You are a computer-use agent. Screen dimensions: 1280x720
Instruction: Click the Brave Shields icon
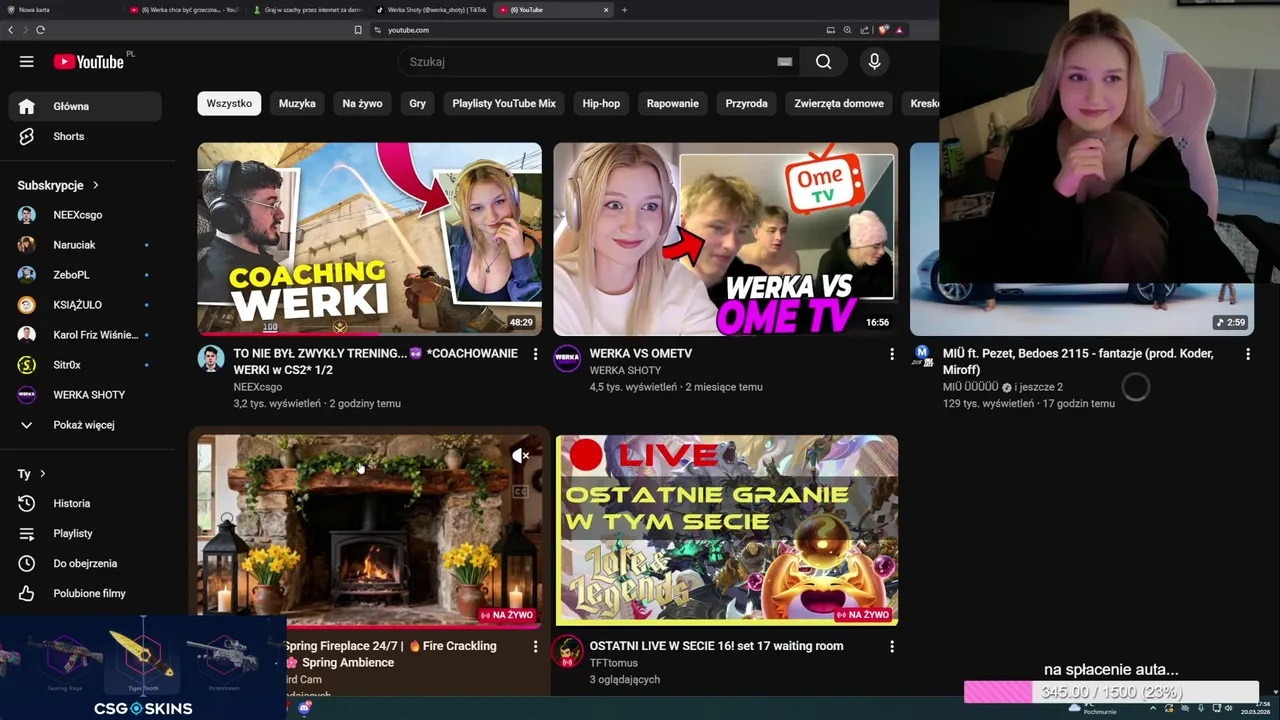pyautogui.click(x=885, y=30)
